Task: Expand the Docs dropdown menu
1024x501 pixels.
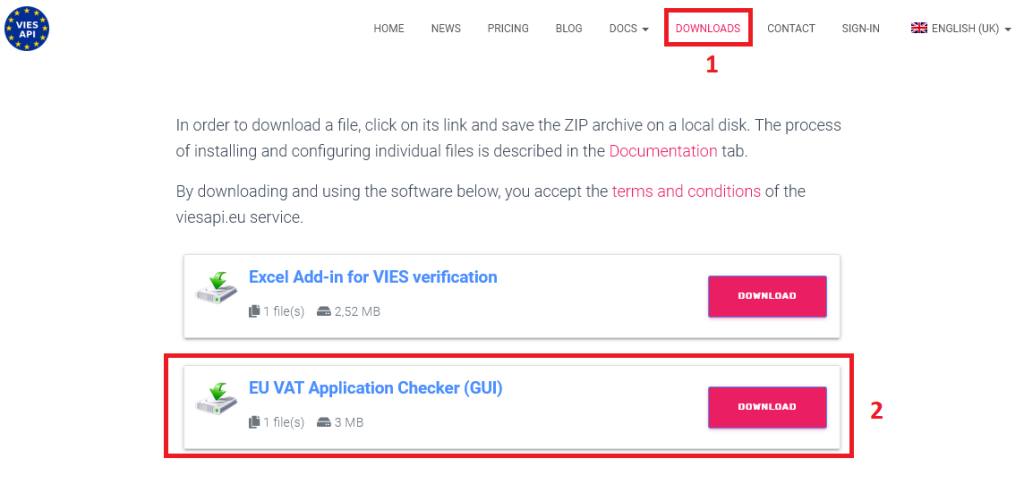Action: 628,29
